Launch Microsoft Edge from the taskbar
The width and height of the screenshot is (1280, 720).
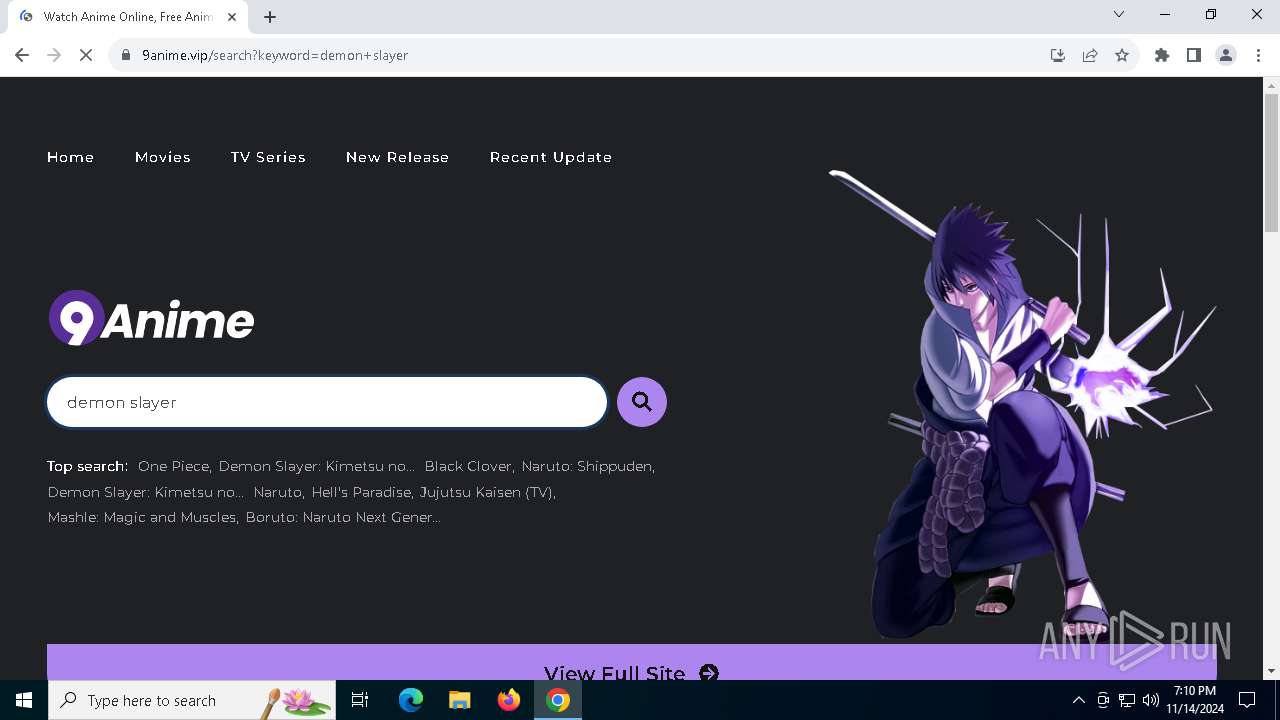point(411,700)
